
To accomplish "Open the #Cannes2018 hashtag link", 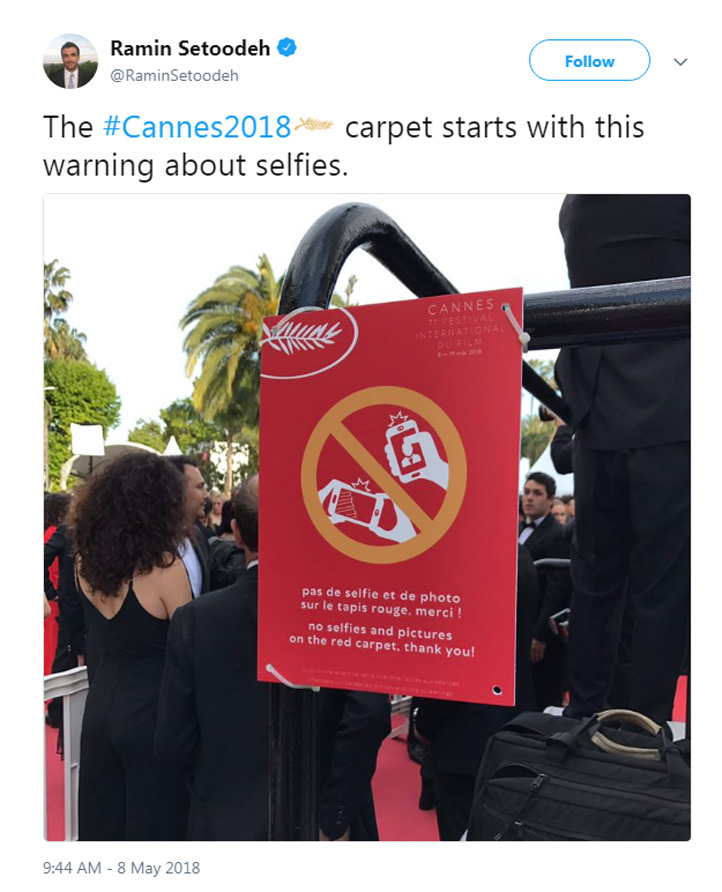I will click(x=197, y=126).
